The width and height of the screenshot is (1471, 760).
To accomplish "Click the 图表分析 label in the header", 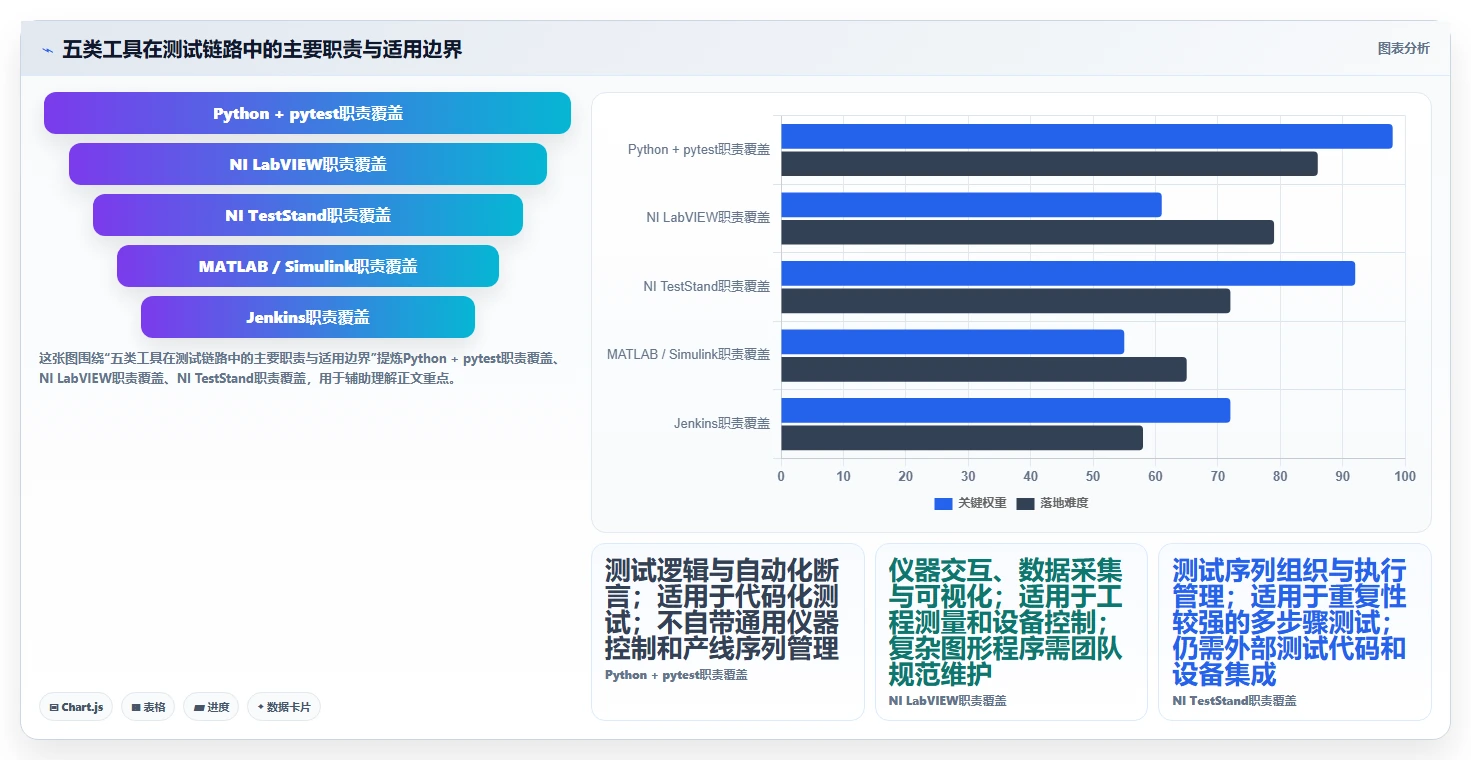I will click(x=1403, y=48).
